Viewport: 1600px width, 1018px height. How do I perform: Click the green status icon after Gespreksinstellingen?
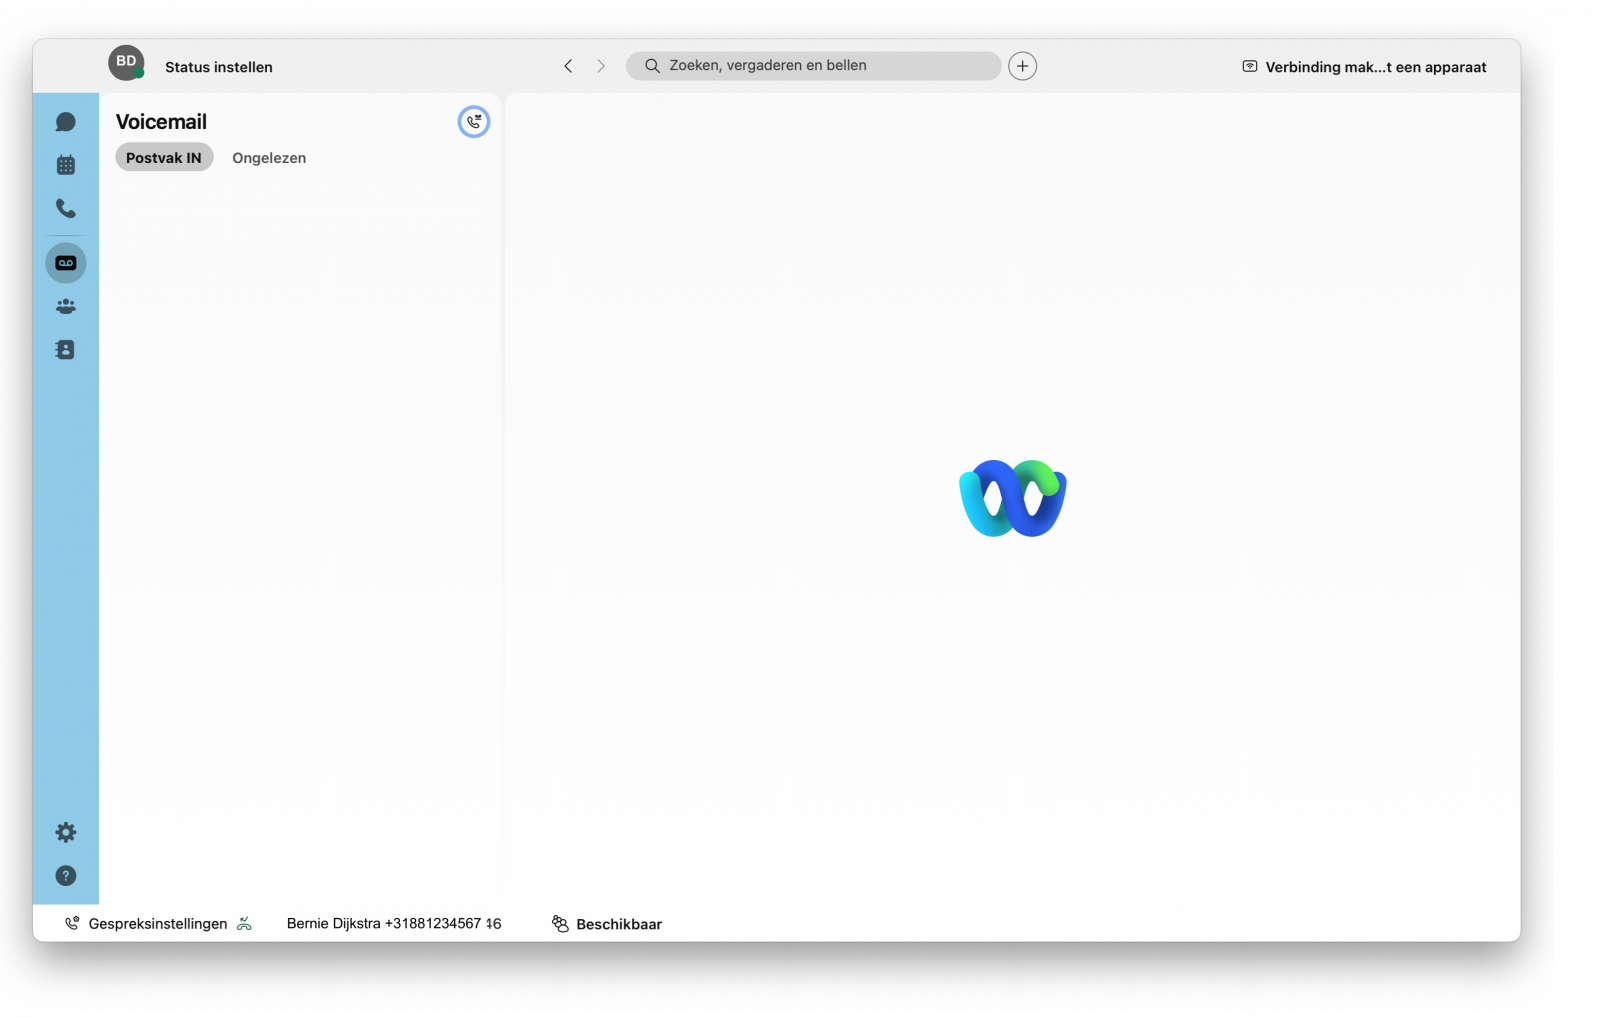point(244,924)
